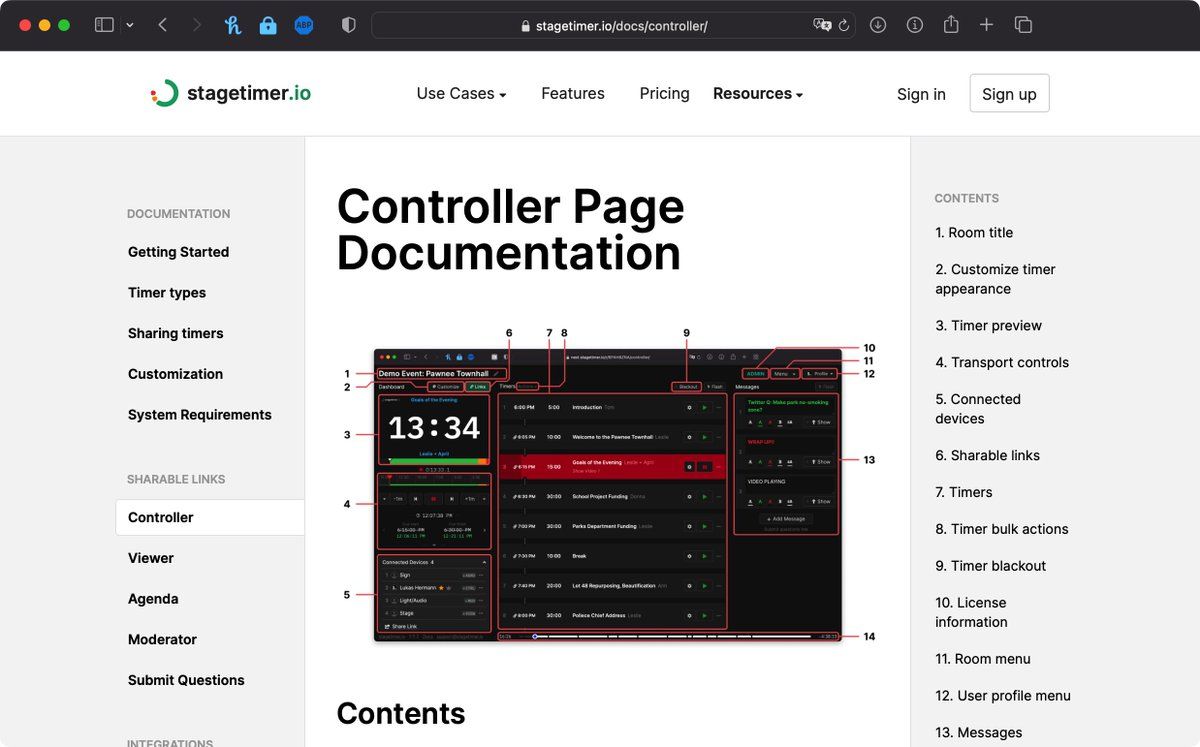Click the Sign up button
Screen dimensions: 1200x747
click(x=1009, y=93)
